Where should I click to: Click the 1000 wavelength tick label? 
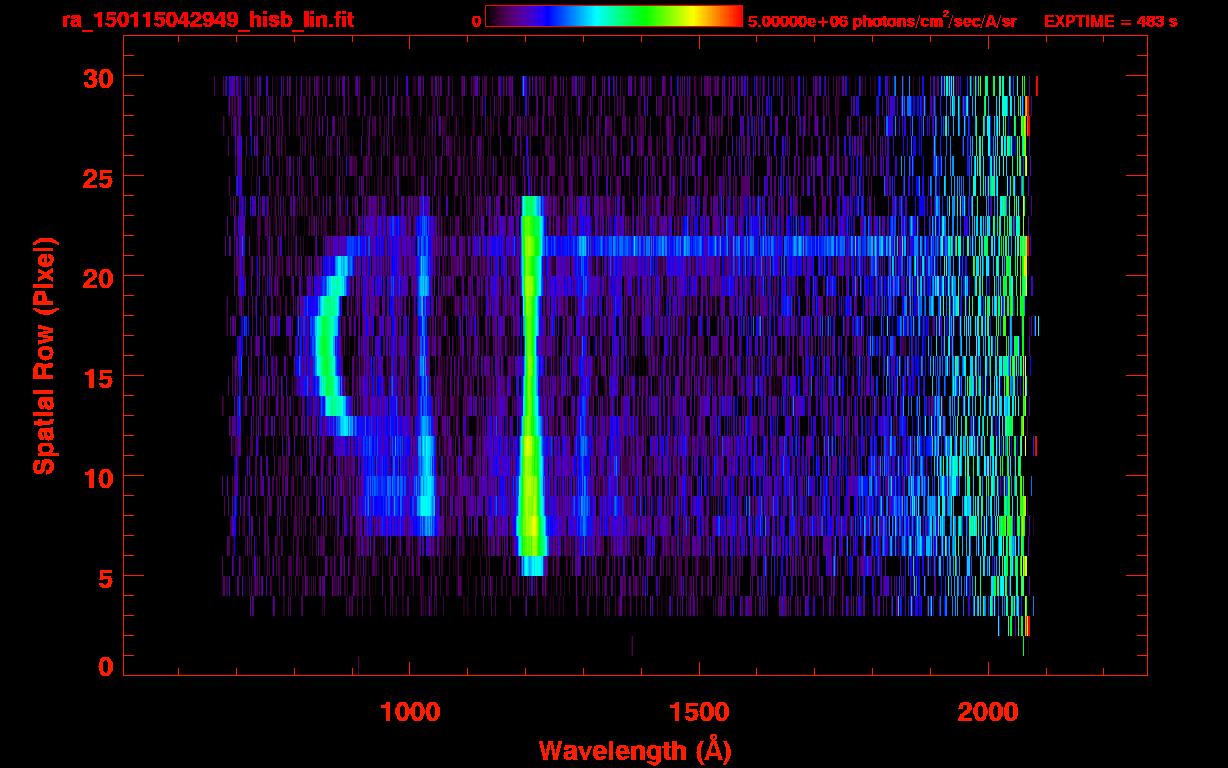click(410, 712)
